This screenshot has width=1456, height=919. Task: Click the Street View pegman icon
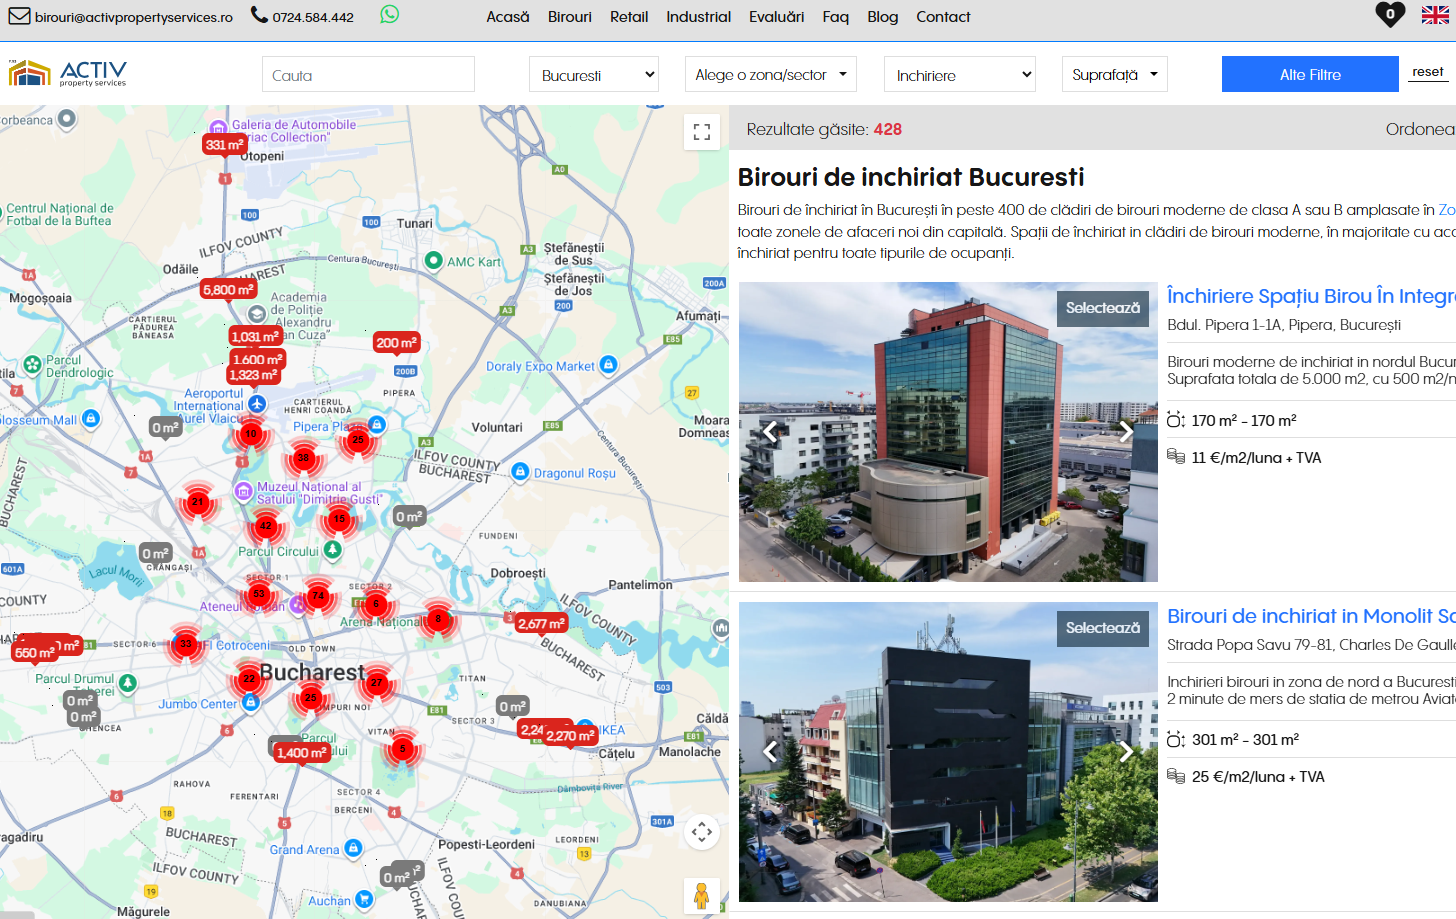(x=701, y=895)
